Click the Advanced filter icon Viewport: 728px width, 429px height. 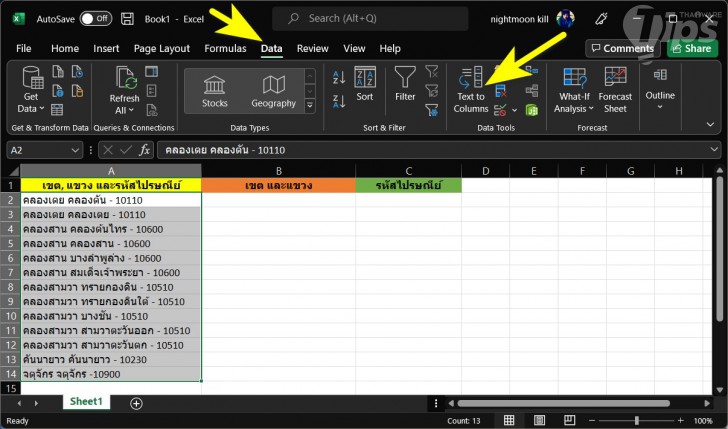432,110
